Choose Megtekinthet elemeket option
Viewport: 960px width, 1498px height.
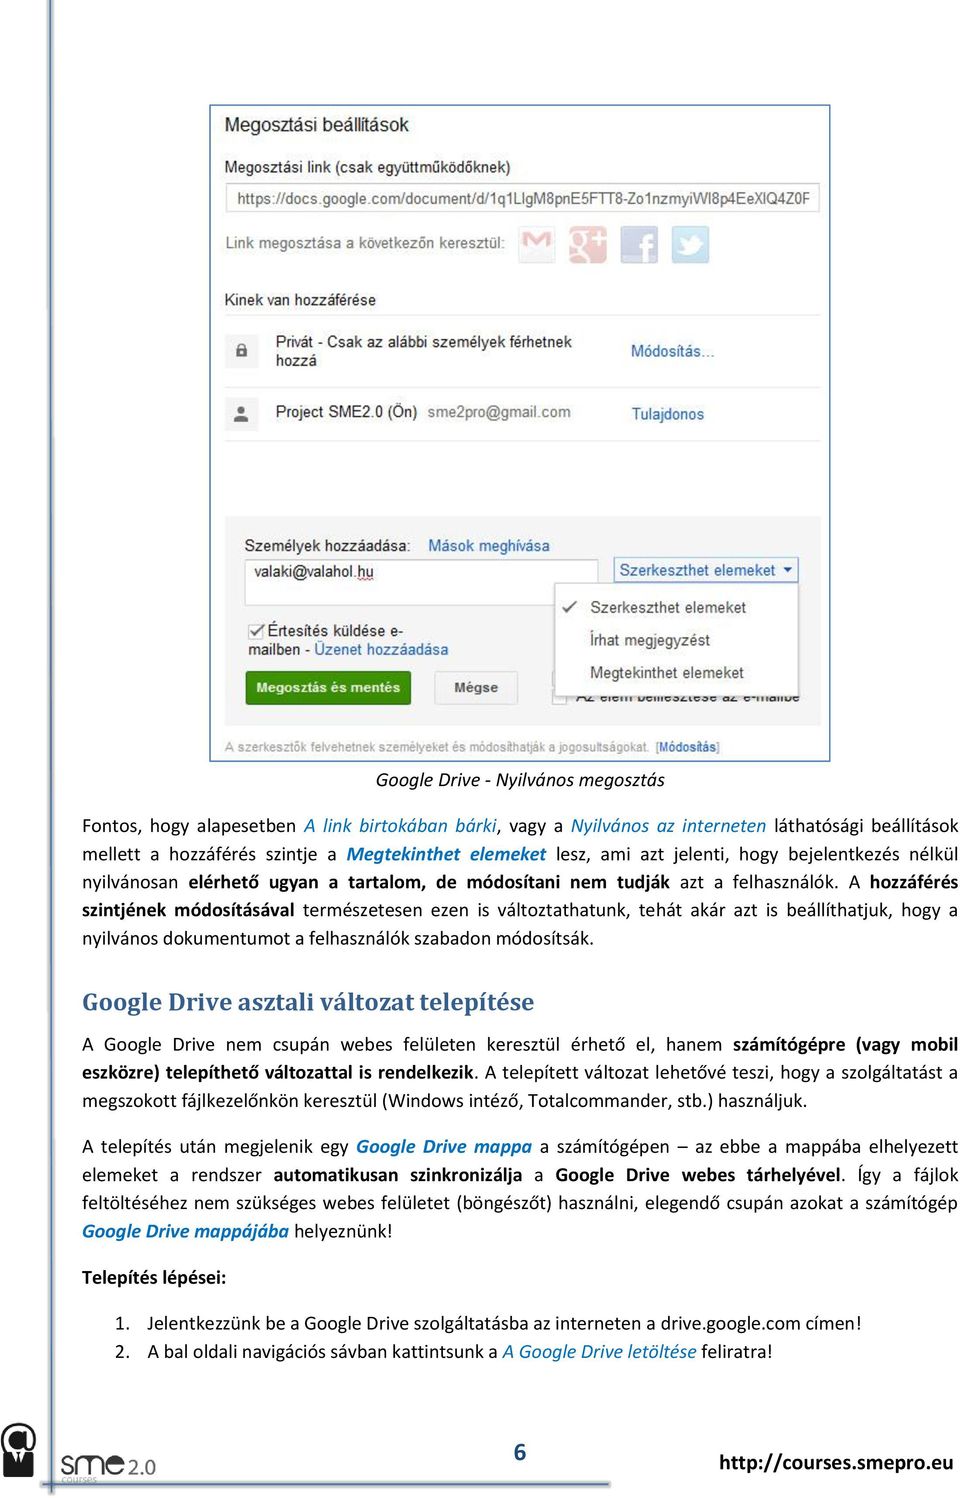[x=666, y=673]
